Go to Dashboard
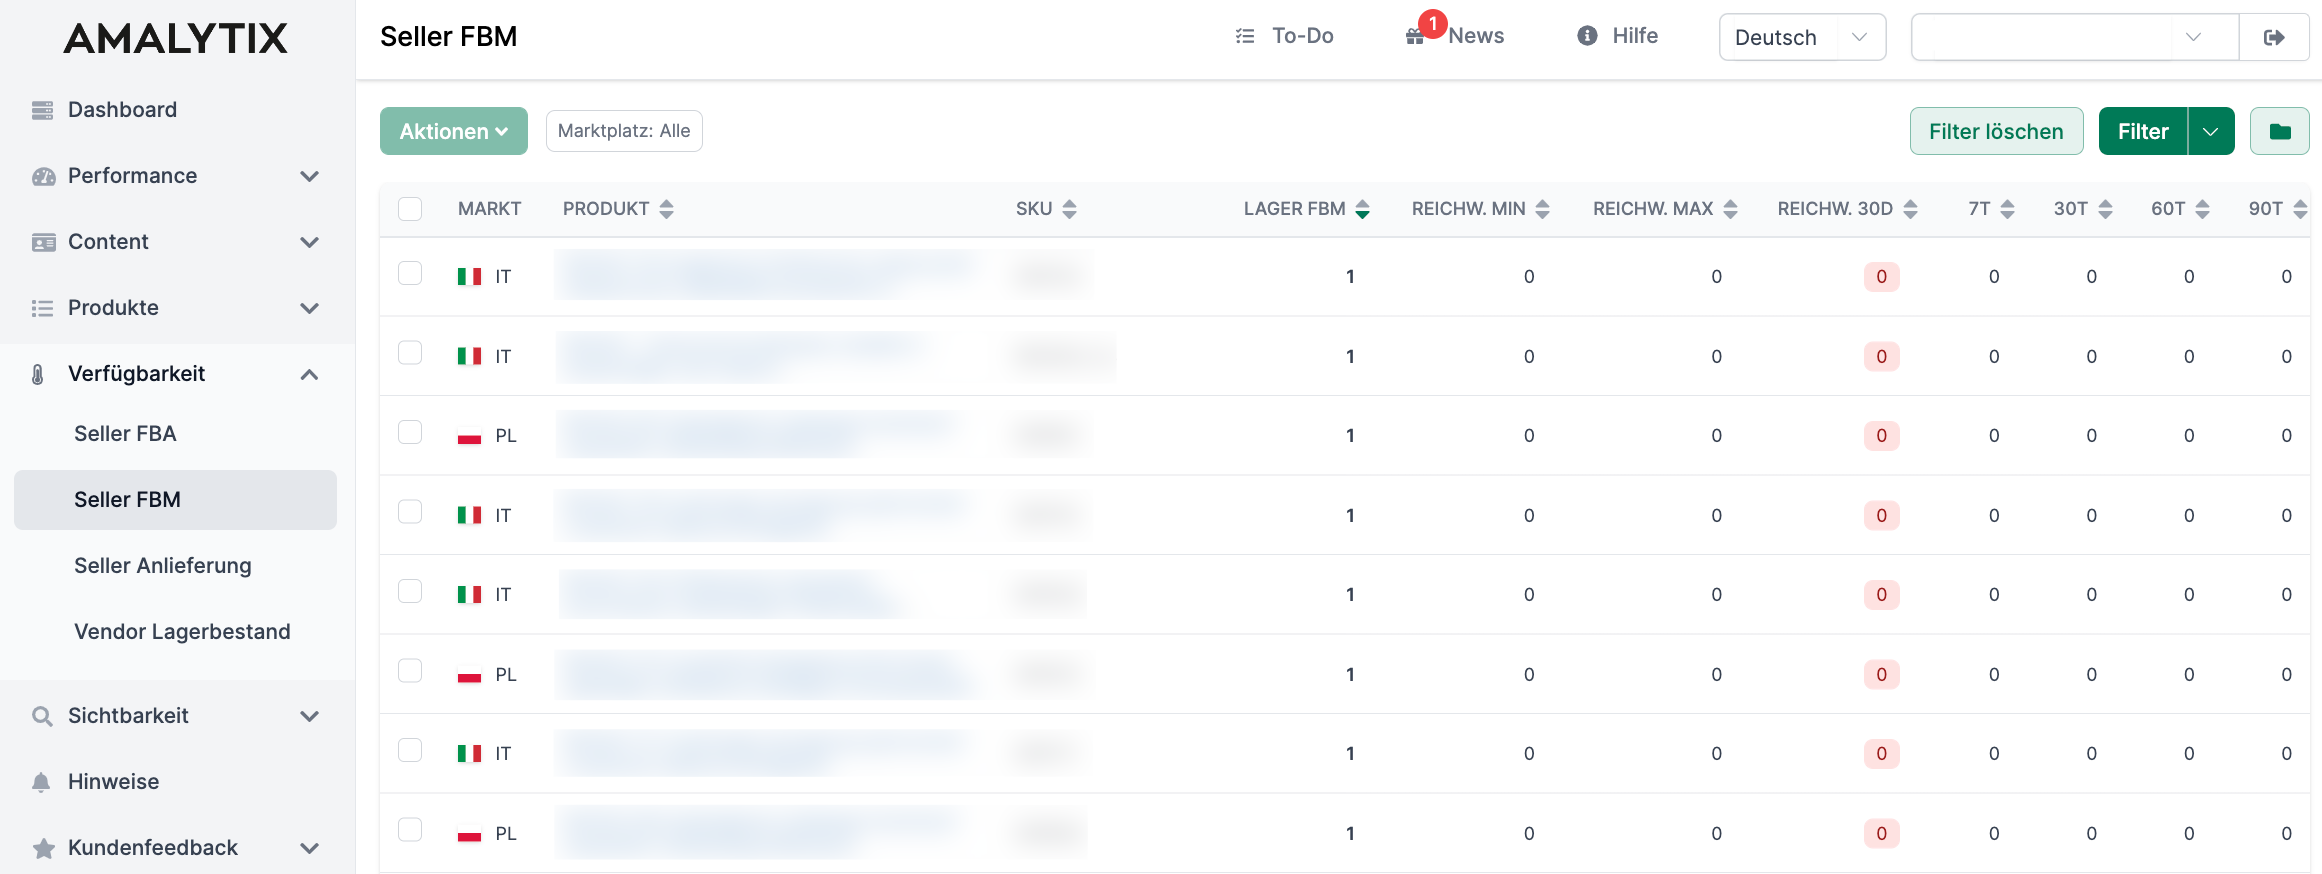This screenshot has width=2322, height=874. tap(122, 110)
